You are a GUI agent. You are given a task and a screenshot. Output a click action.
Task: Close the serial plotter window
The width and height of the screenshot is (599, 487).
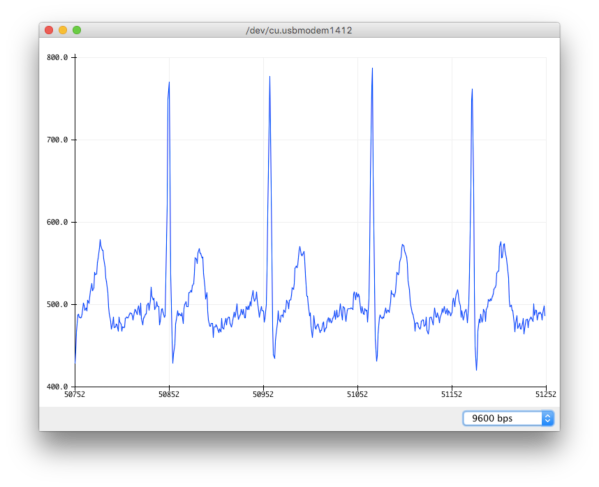click(x=49, y=30)
